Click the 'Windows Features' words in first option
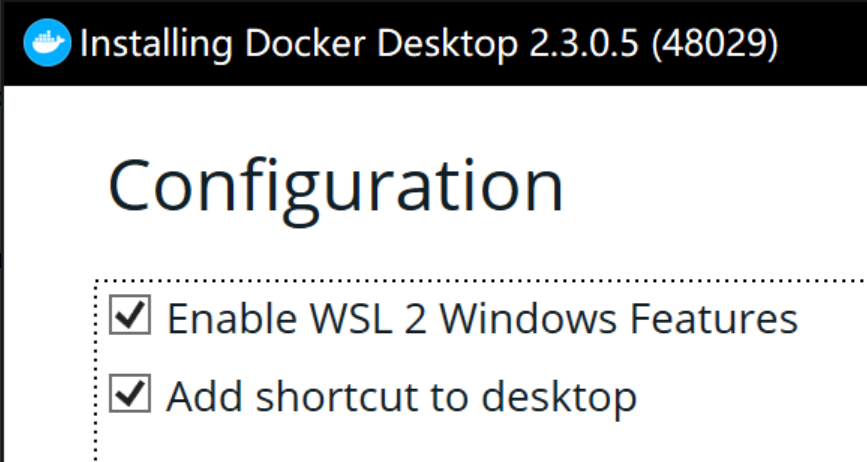This screenshot has height=462, width=867. coord(619,319)
